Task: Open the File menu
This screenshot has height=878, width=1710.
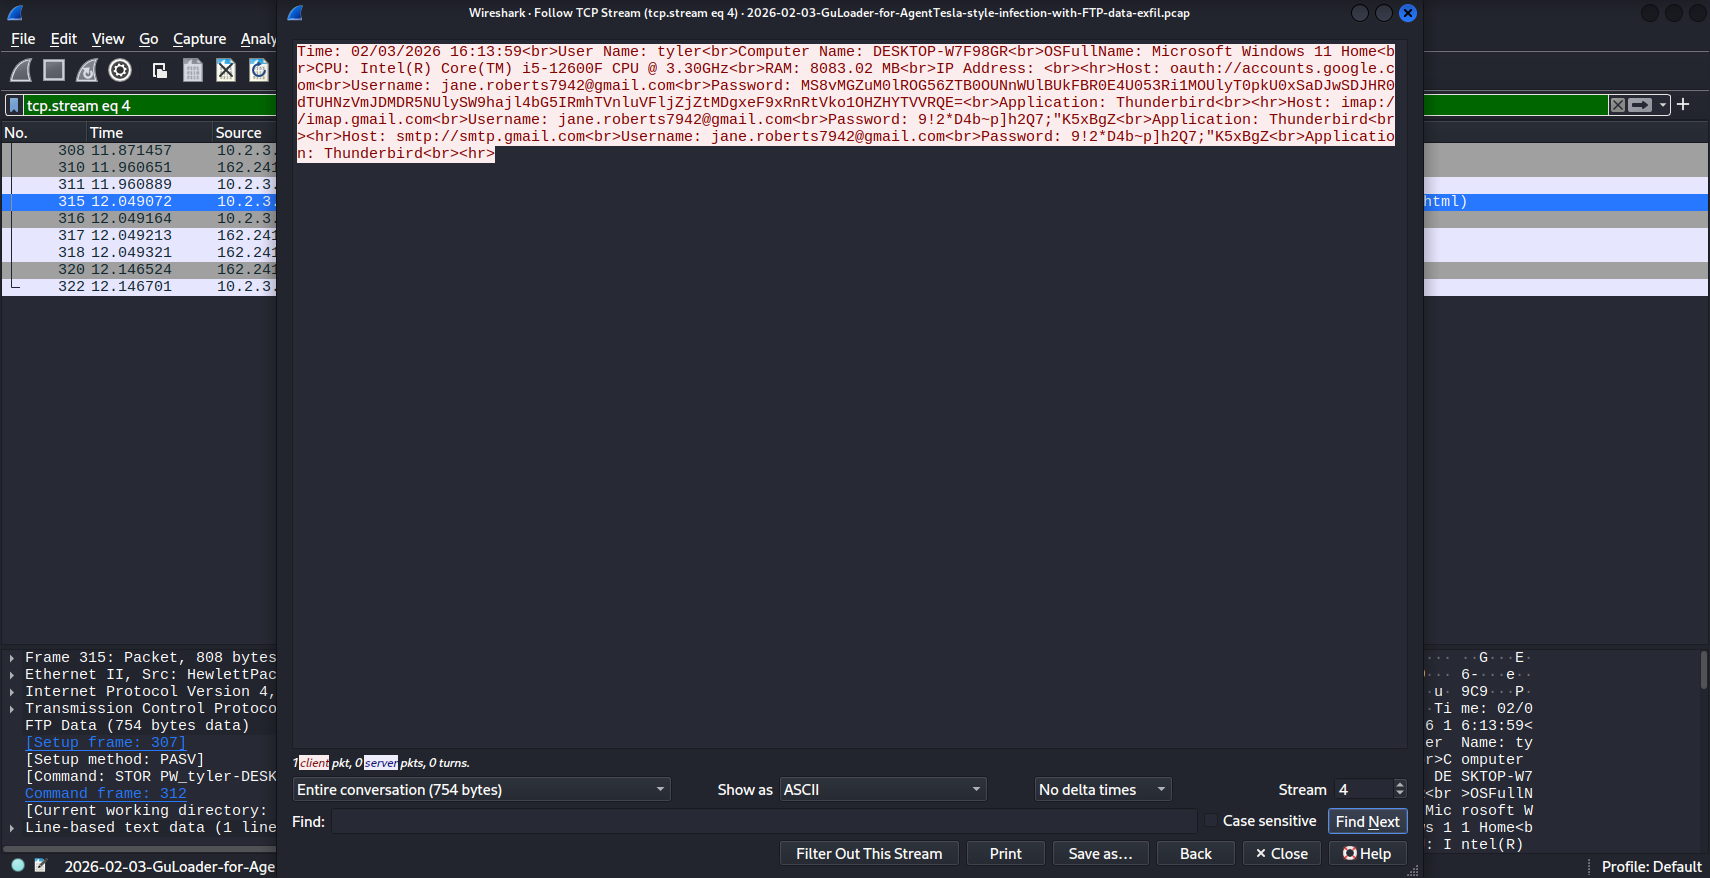Action: [23, 39]
